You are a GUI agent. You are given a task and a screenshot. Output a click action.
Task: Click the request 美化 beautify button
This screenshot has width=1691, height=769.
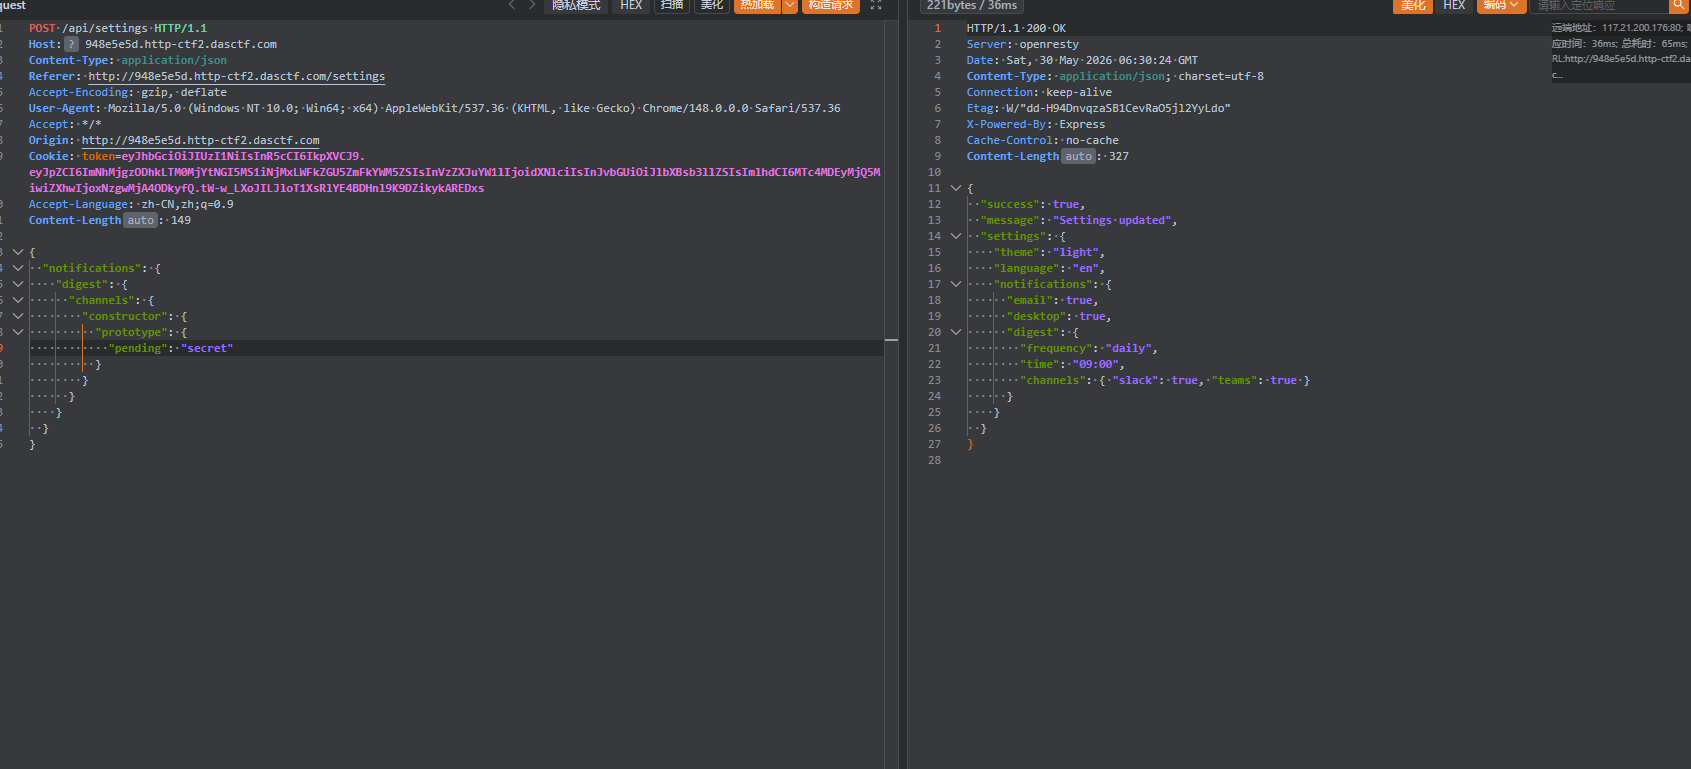pos(712,5)
